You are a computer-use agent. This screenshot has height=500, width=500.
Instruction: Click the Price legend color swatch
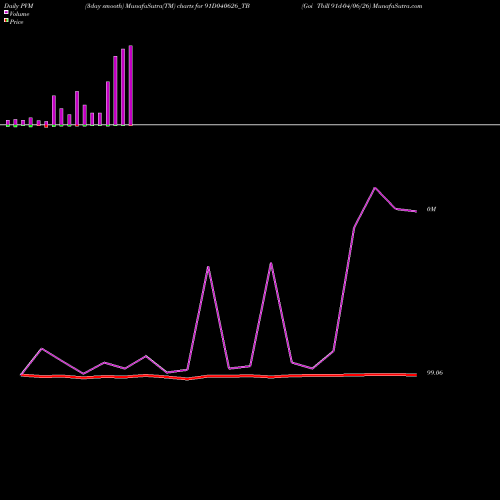pyautogui.click(x=6, y=20)
